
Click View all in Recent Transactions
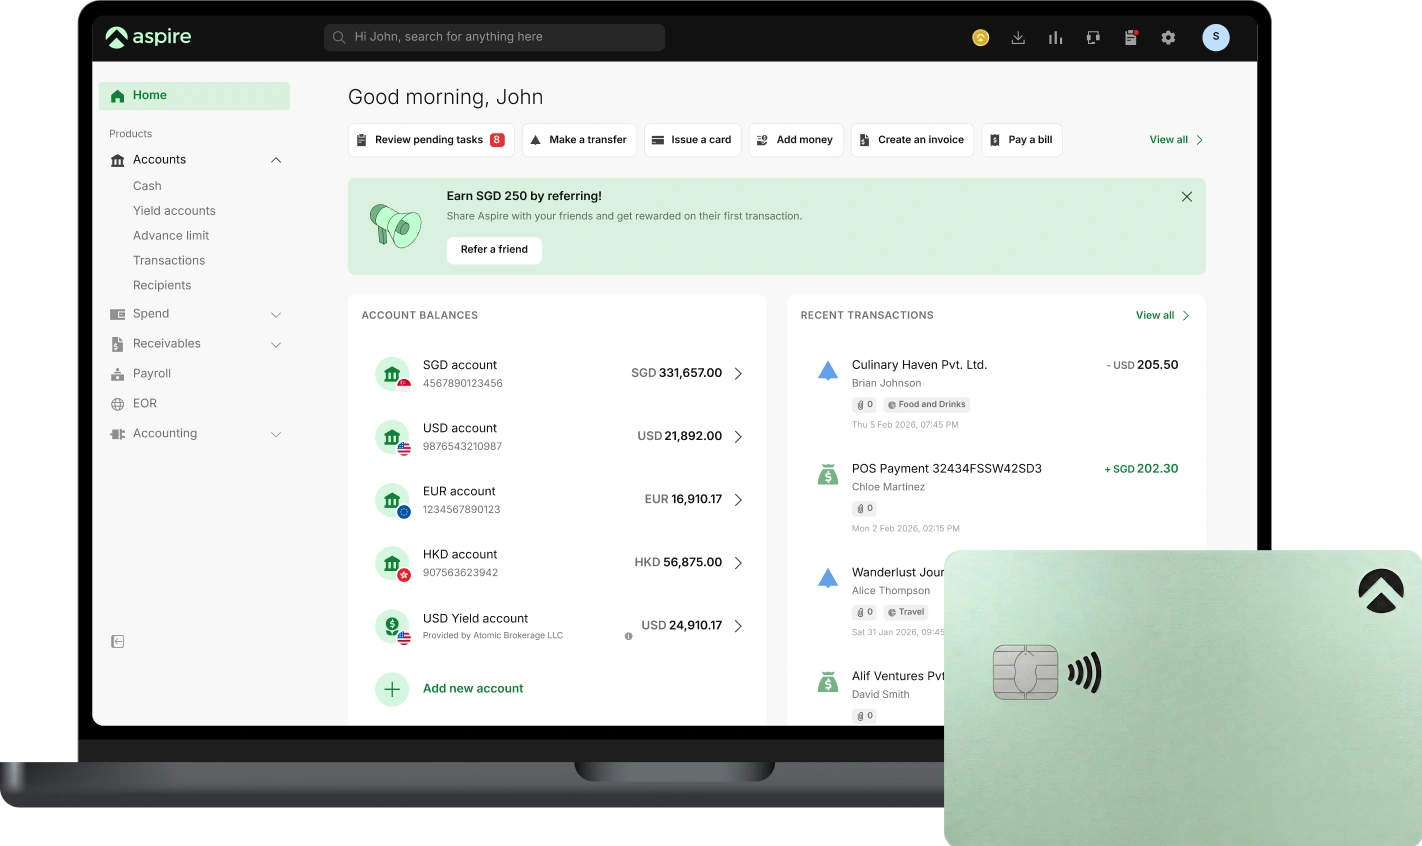point(1162,316)
